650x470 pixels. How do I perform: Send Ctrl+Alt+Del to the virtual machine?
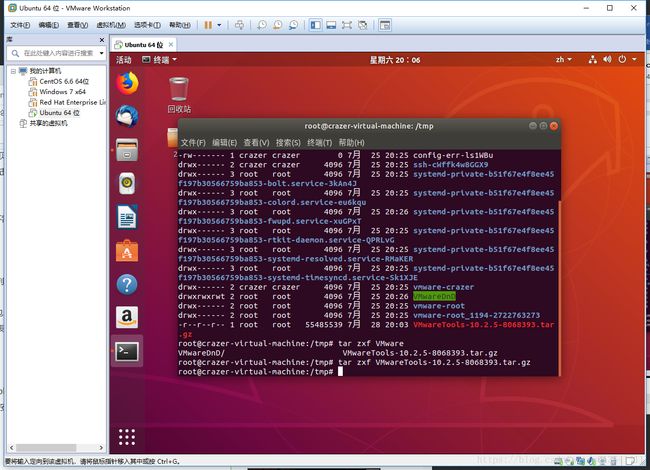pos(239,25)
